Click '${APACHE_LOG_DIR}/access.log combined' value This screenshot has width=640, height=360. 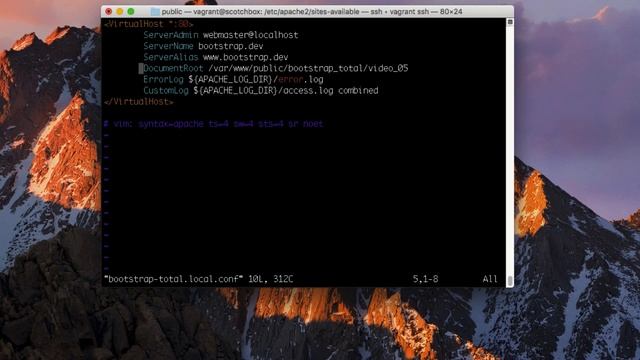(x=286, y=90)
